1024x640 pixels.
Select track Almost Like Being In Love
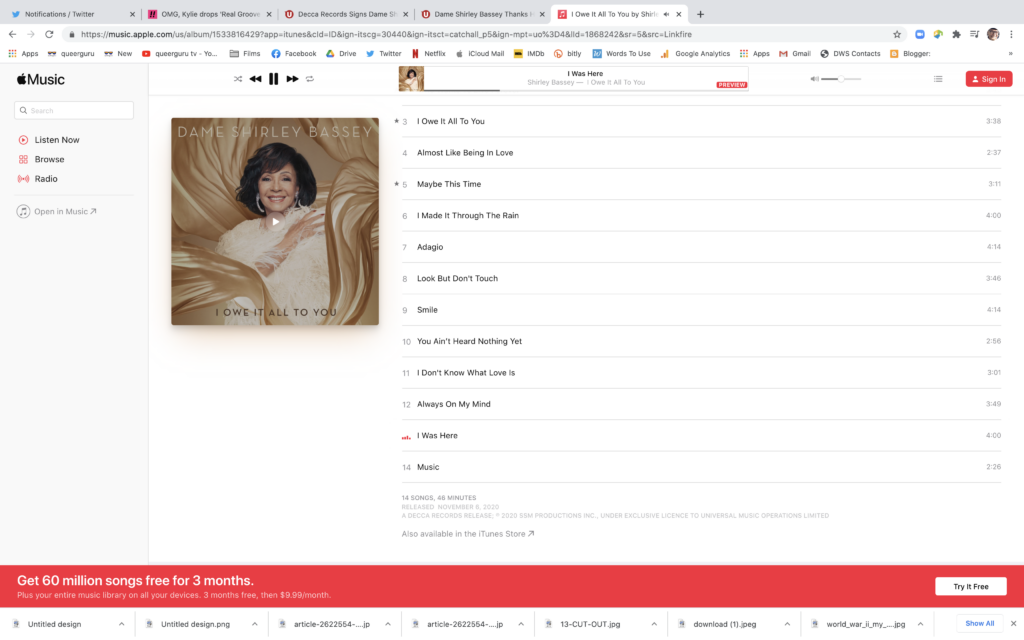click(x=701, y=153)
